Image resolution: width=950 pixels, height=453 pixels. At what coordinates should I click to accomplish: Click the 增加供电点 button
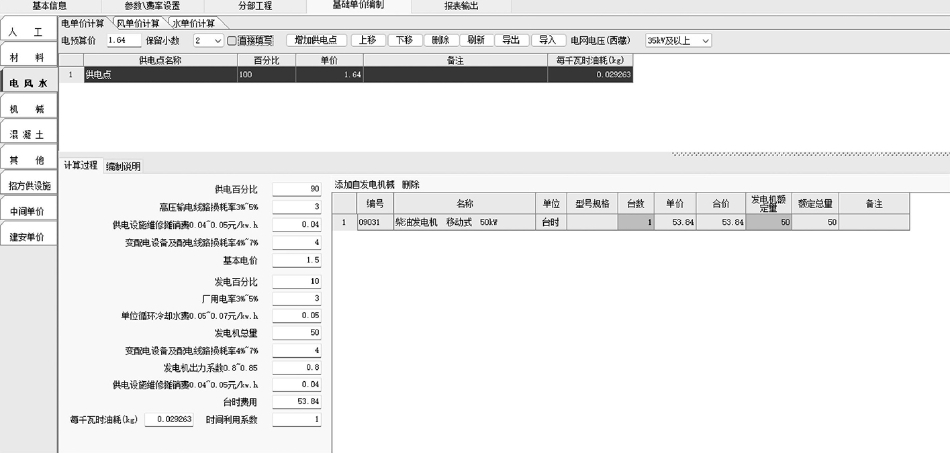point(317,41)
